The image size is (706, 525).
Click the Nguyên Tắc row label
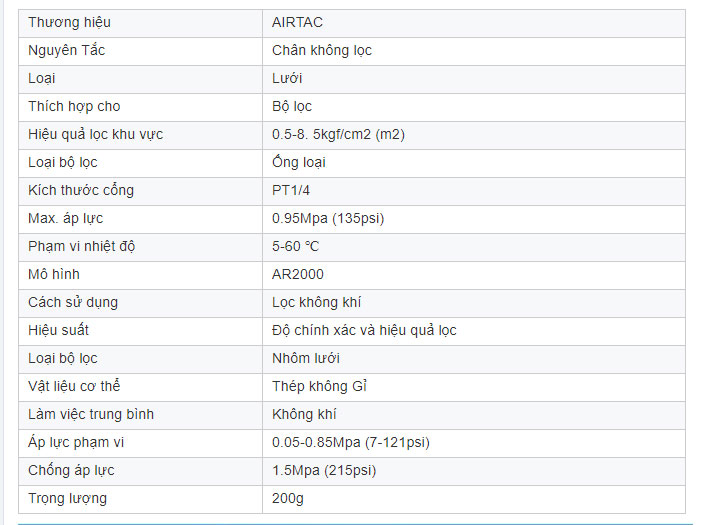pyautogui.click(x=67, y=50)
